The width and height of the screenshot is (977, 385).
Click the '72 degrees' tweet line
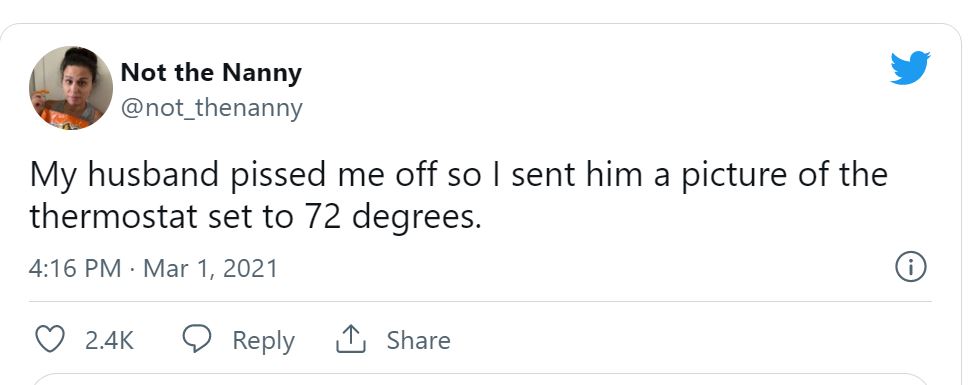coord(255,217)
